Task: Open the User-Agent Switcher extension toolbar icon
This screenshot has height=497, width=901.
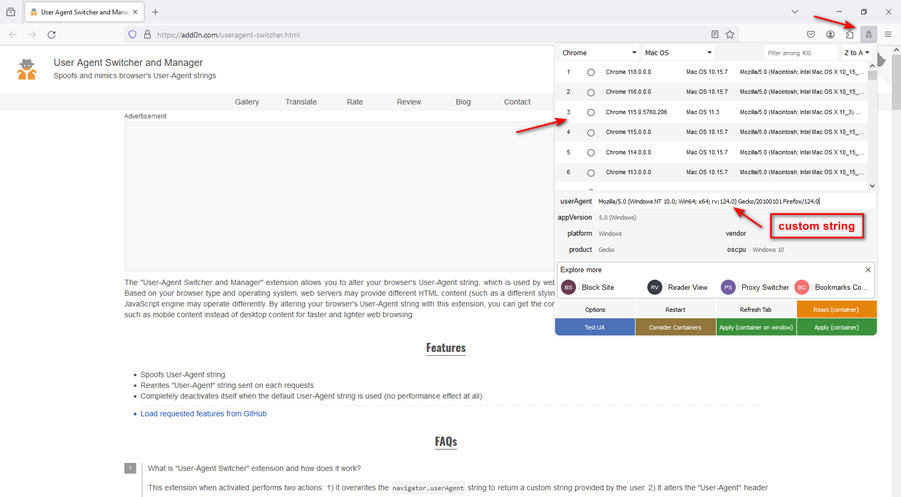Action: [x=868, y=34]
